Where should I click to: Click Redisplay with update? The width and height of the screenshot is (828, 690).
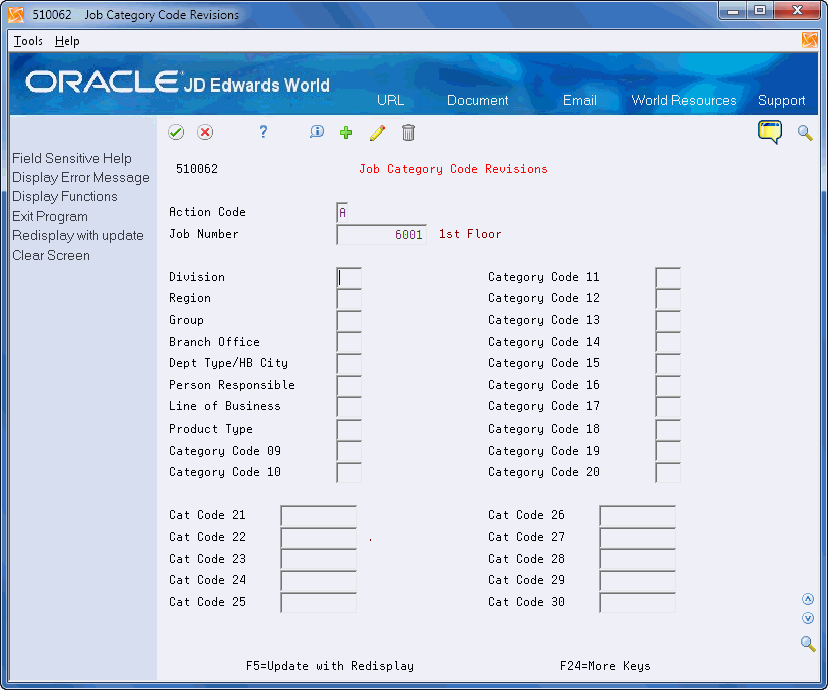78,235
